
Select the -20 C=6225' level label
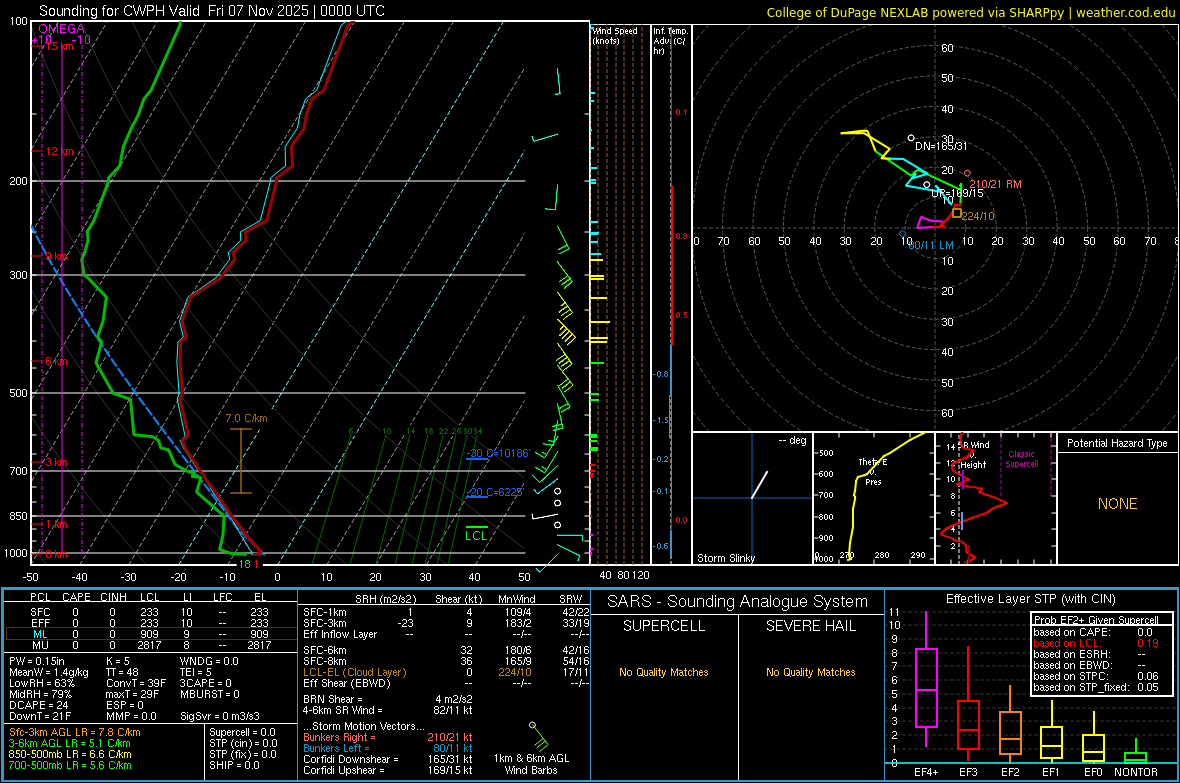pos(494,492)
